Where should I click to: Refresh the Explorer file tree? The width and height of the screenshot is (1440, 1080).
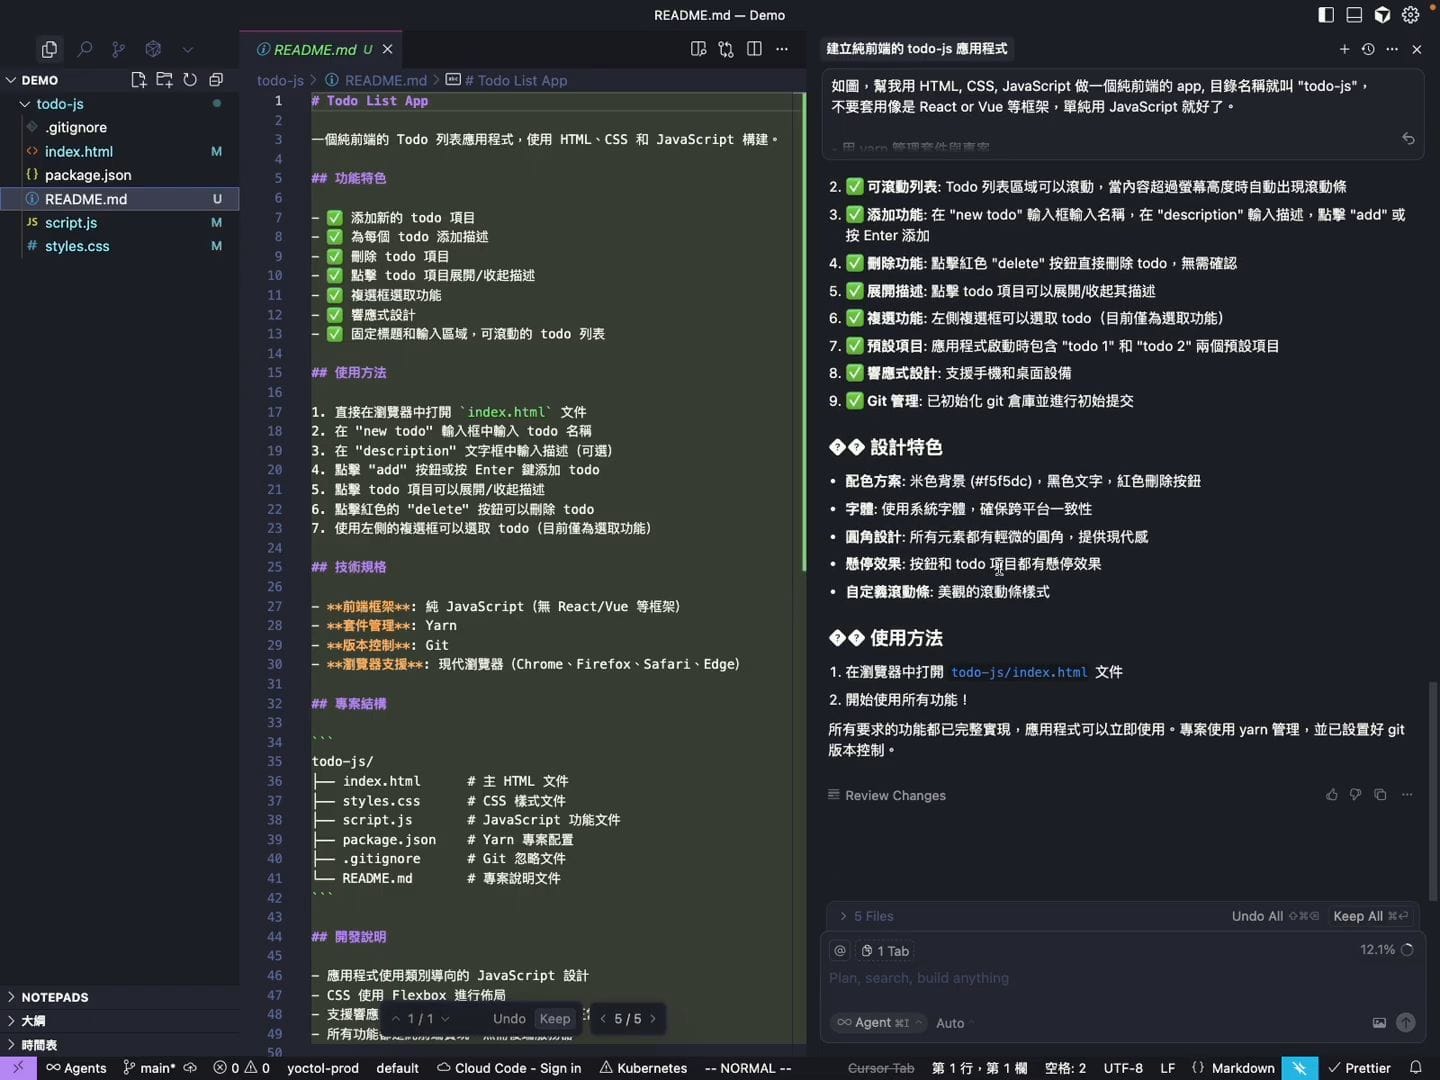click(190, 80)
